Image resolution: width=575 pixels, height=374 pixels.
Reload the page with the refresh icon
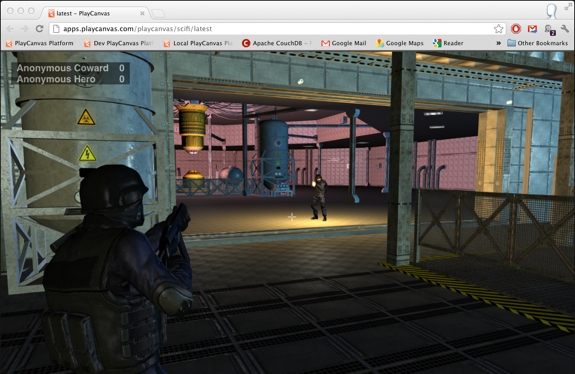[40, 29]
